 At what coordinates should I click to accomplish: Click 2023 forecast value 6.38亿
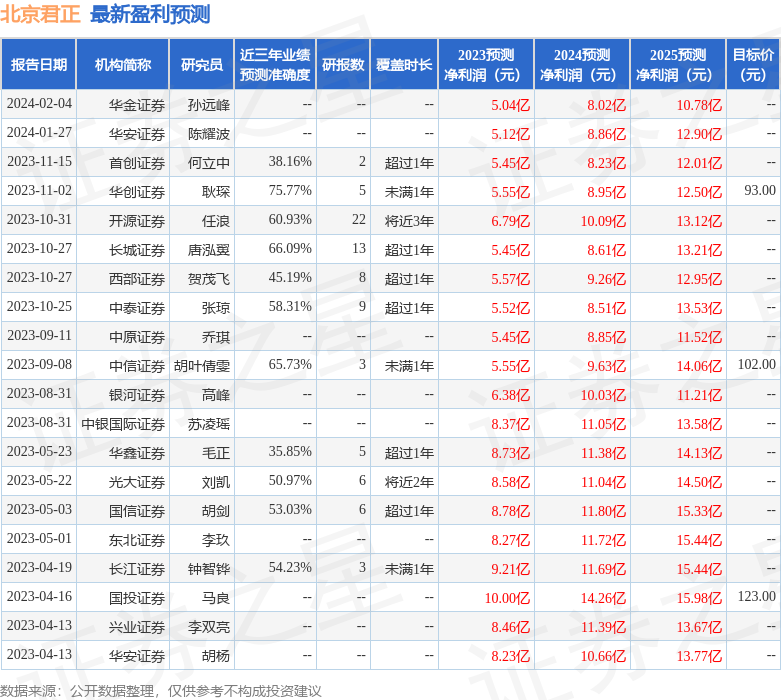(x=511, y=395)
